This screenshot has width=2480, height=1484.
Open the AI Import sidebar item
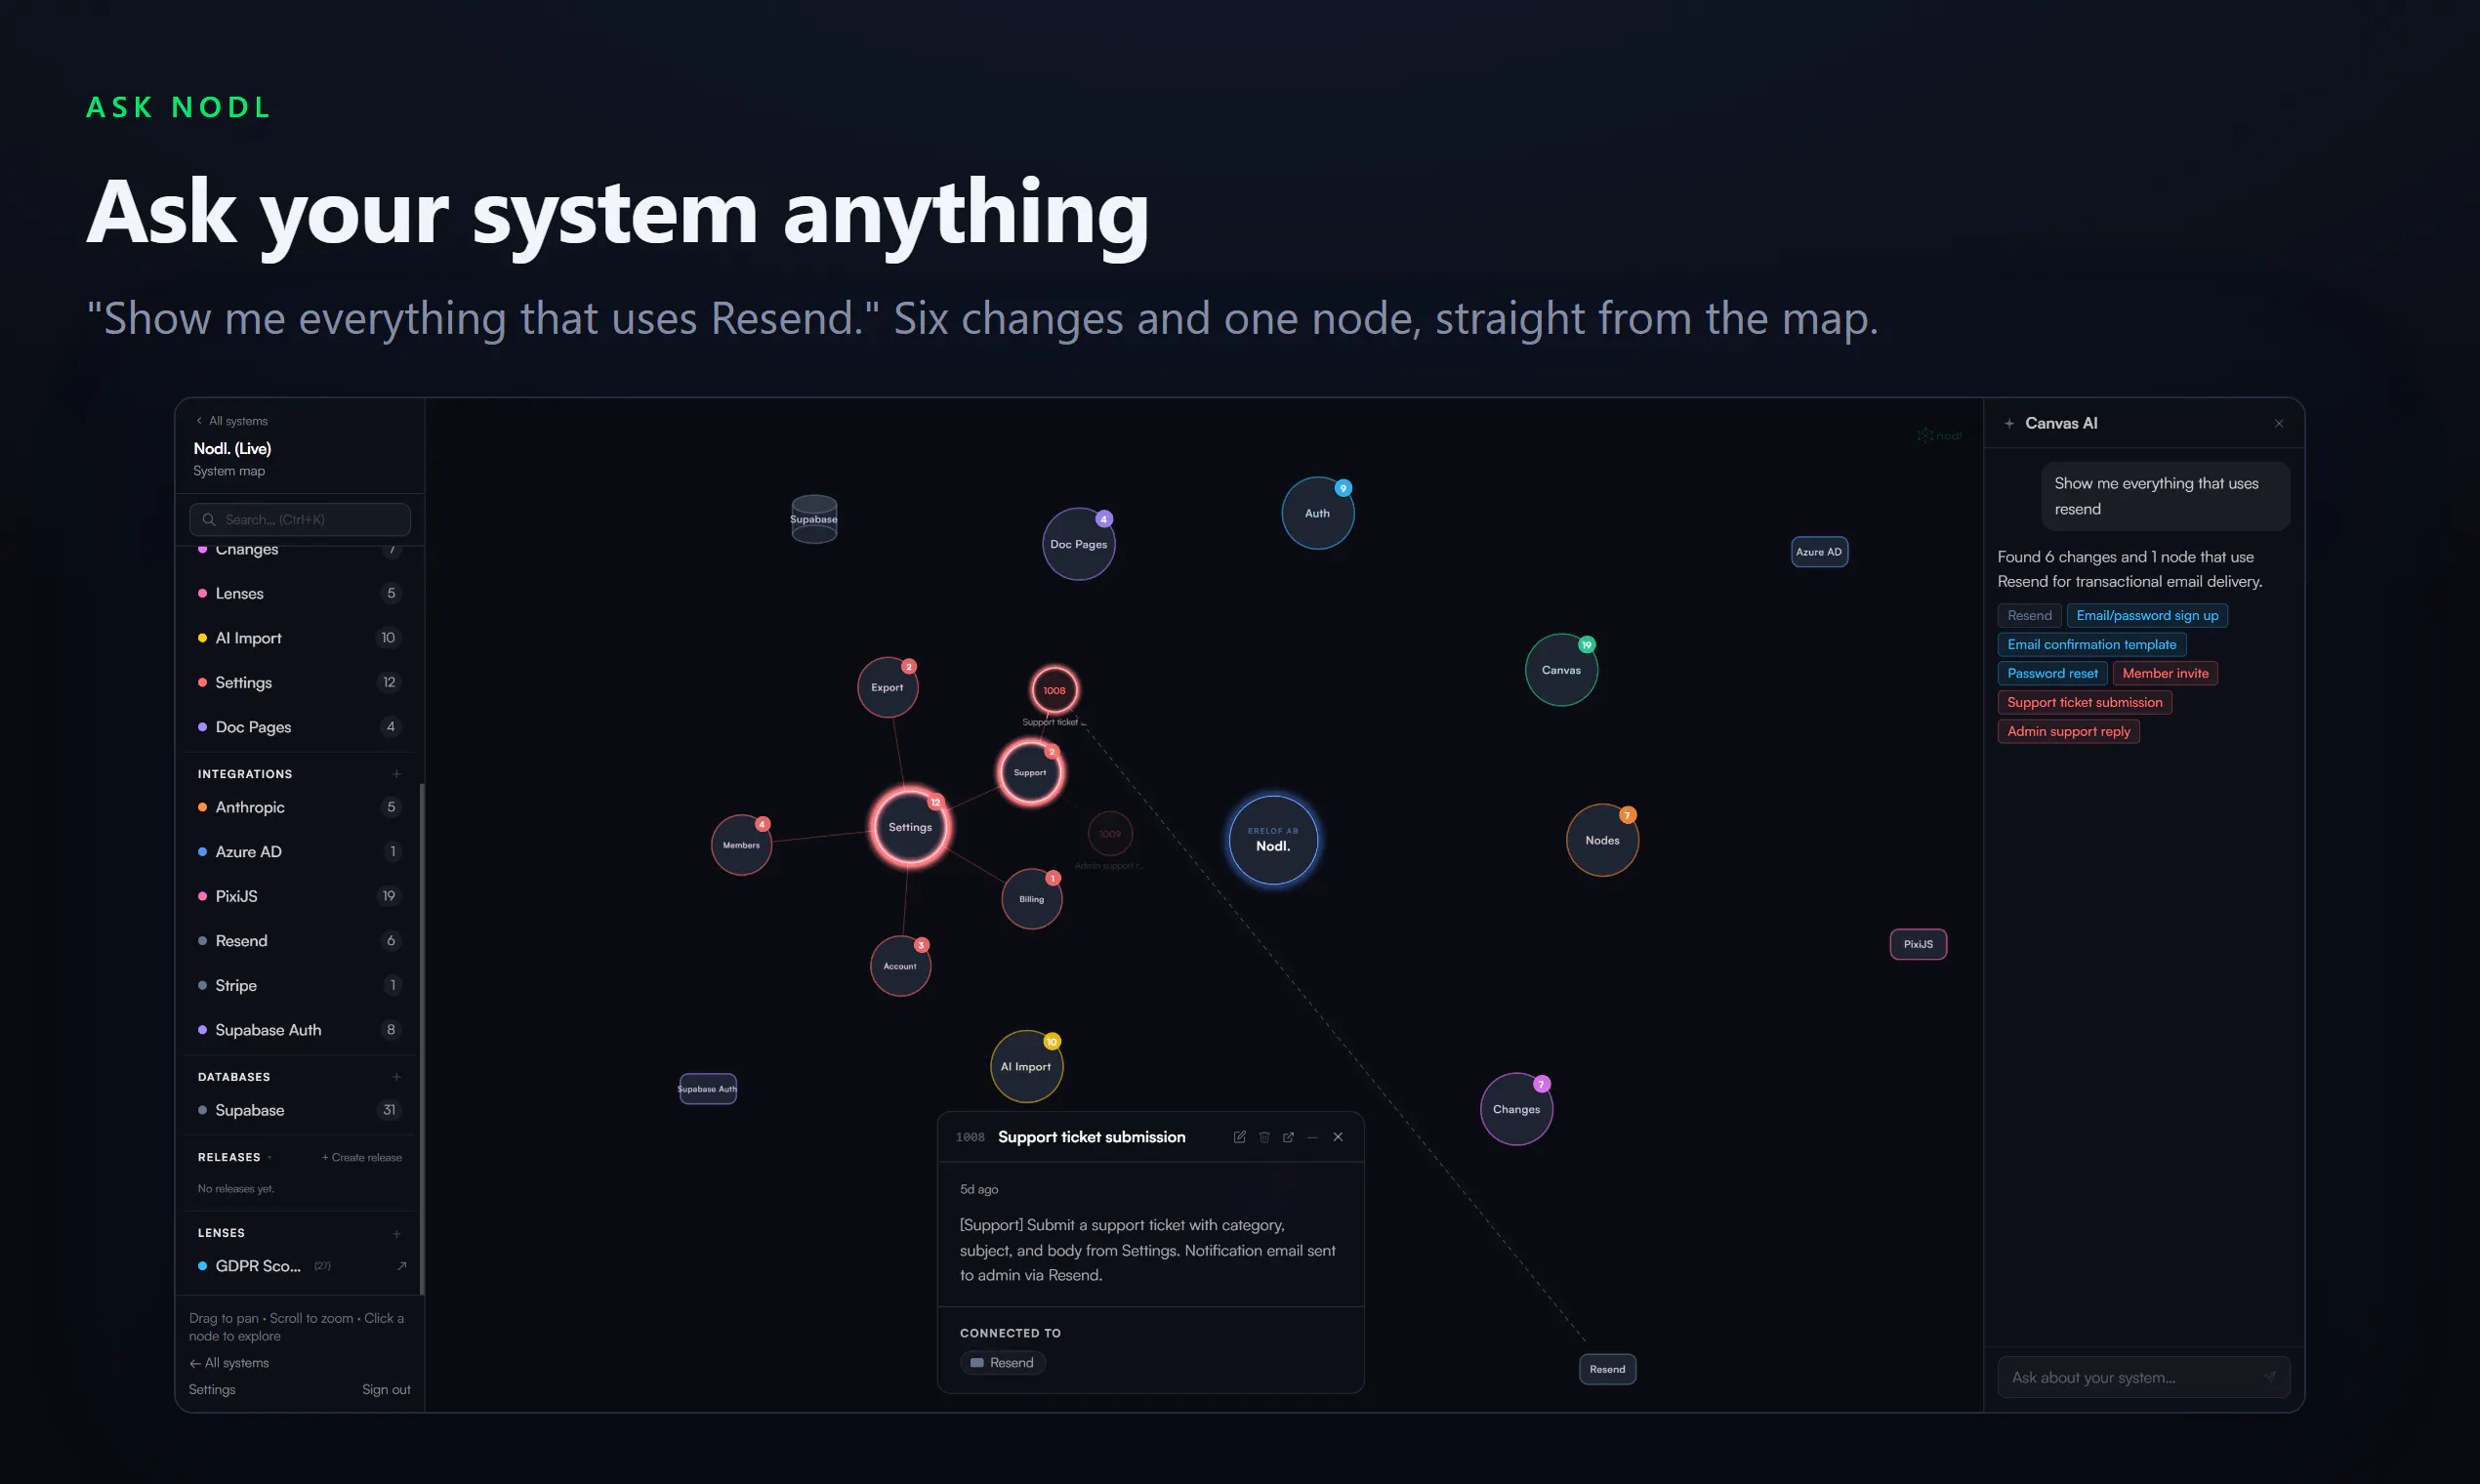point(300,638)
